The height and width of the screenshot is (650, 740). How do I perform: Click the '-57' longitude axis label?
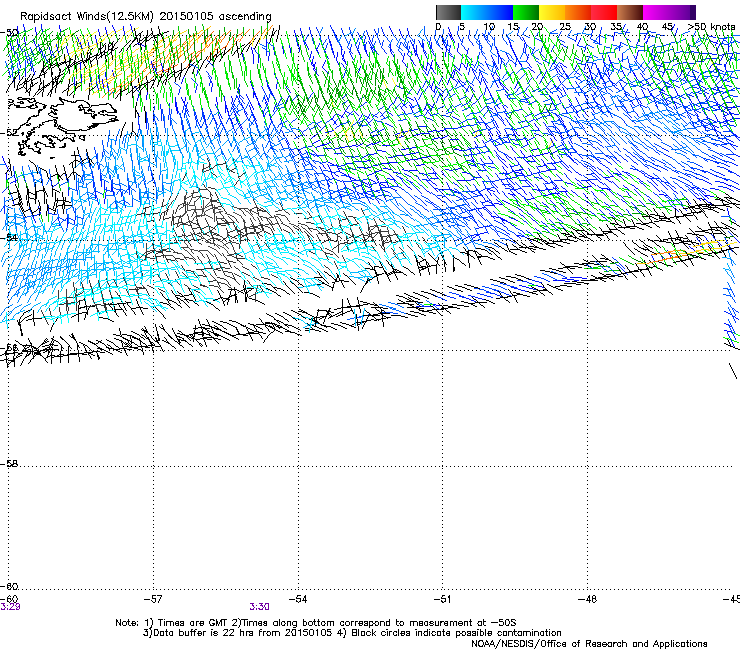coord(153,599)
